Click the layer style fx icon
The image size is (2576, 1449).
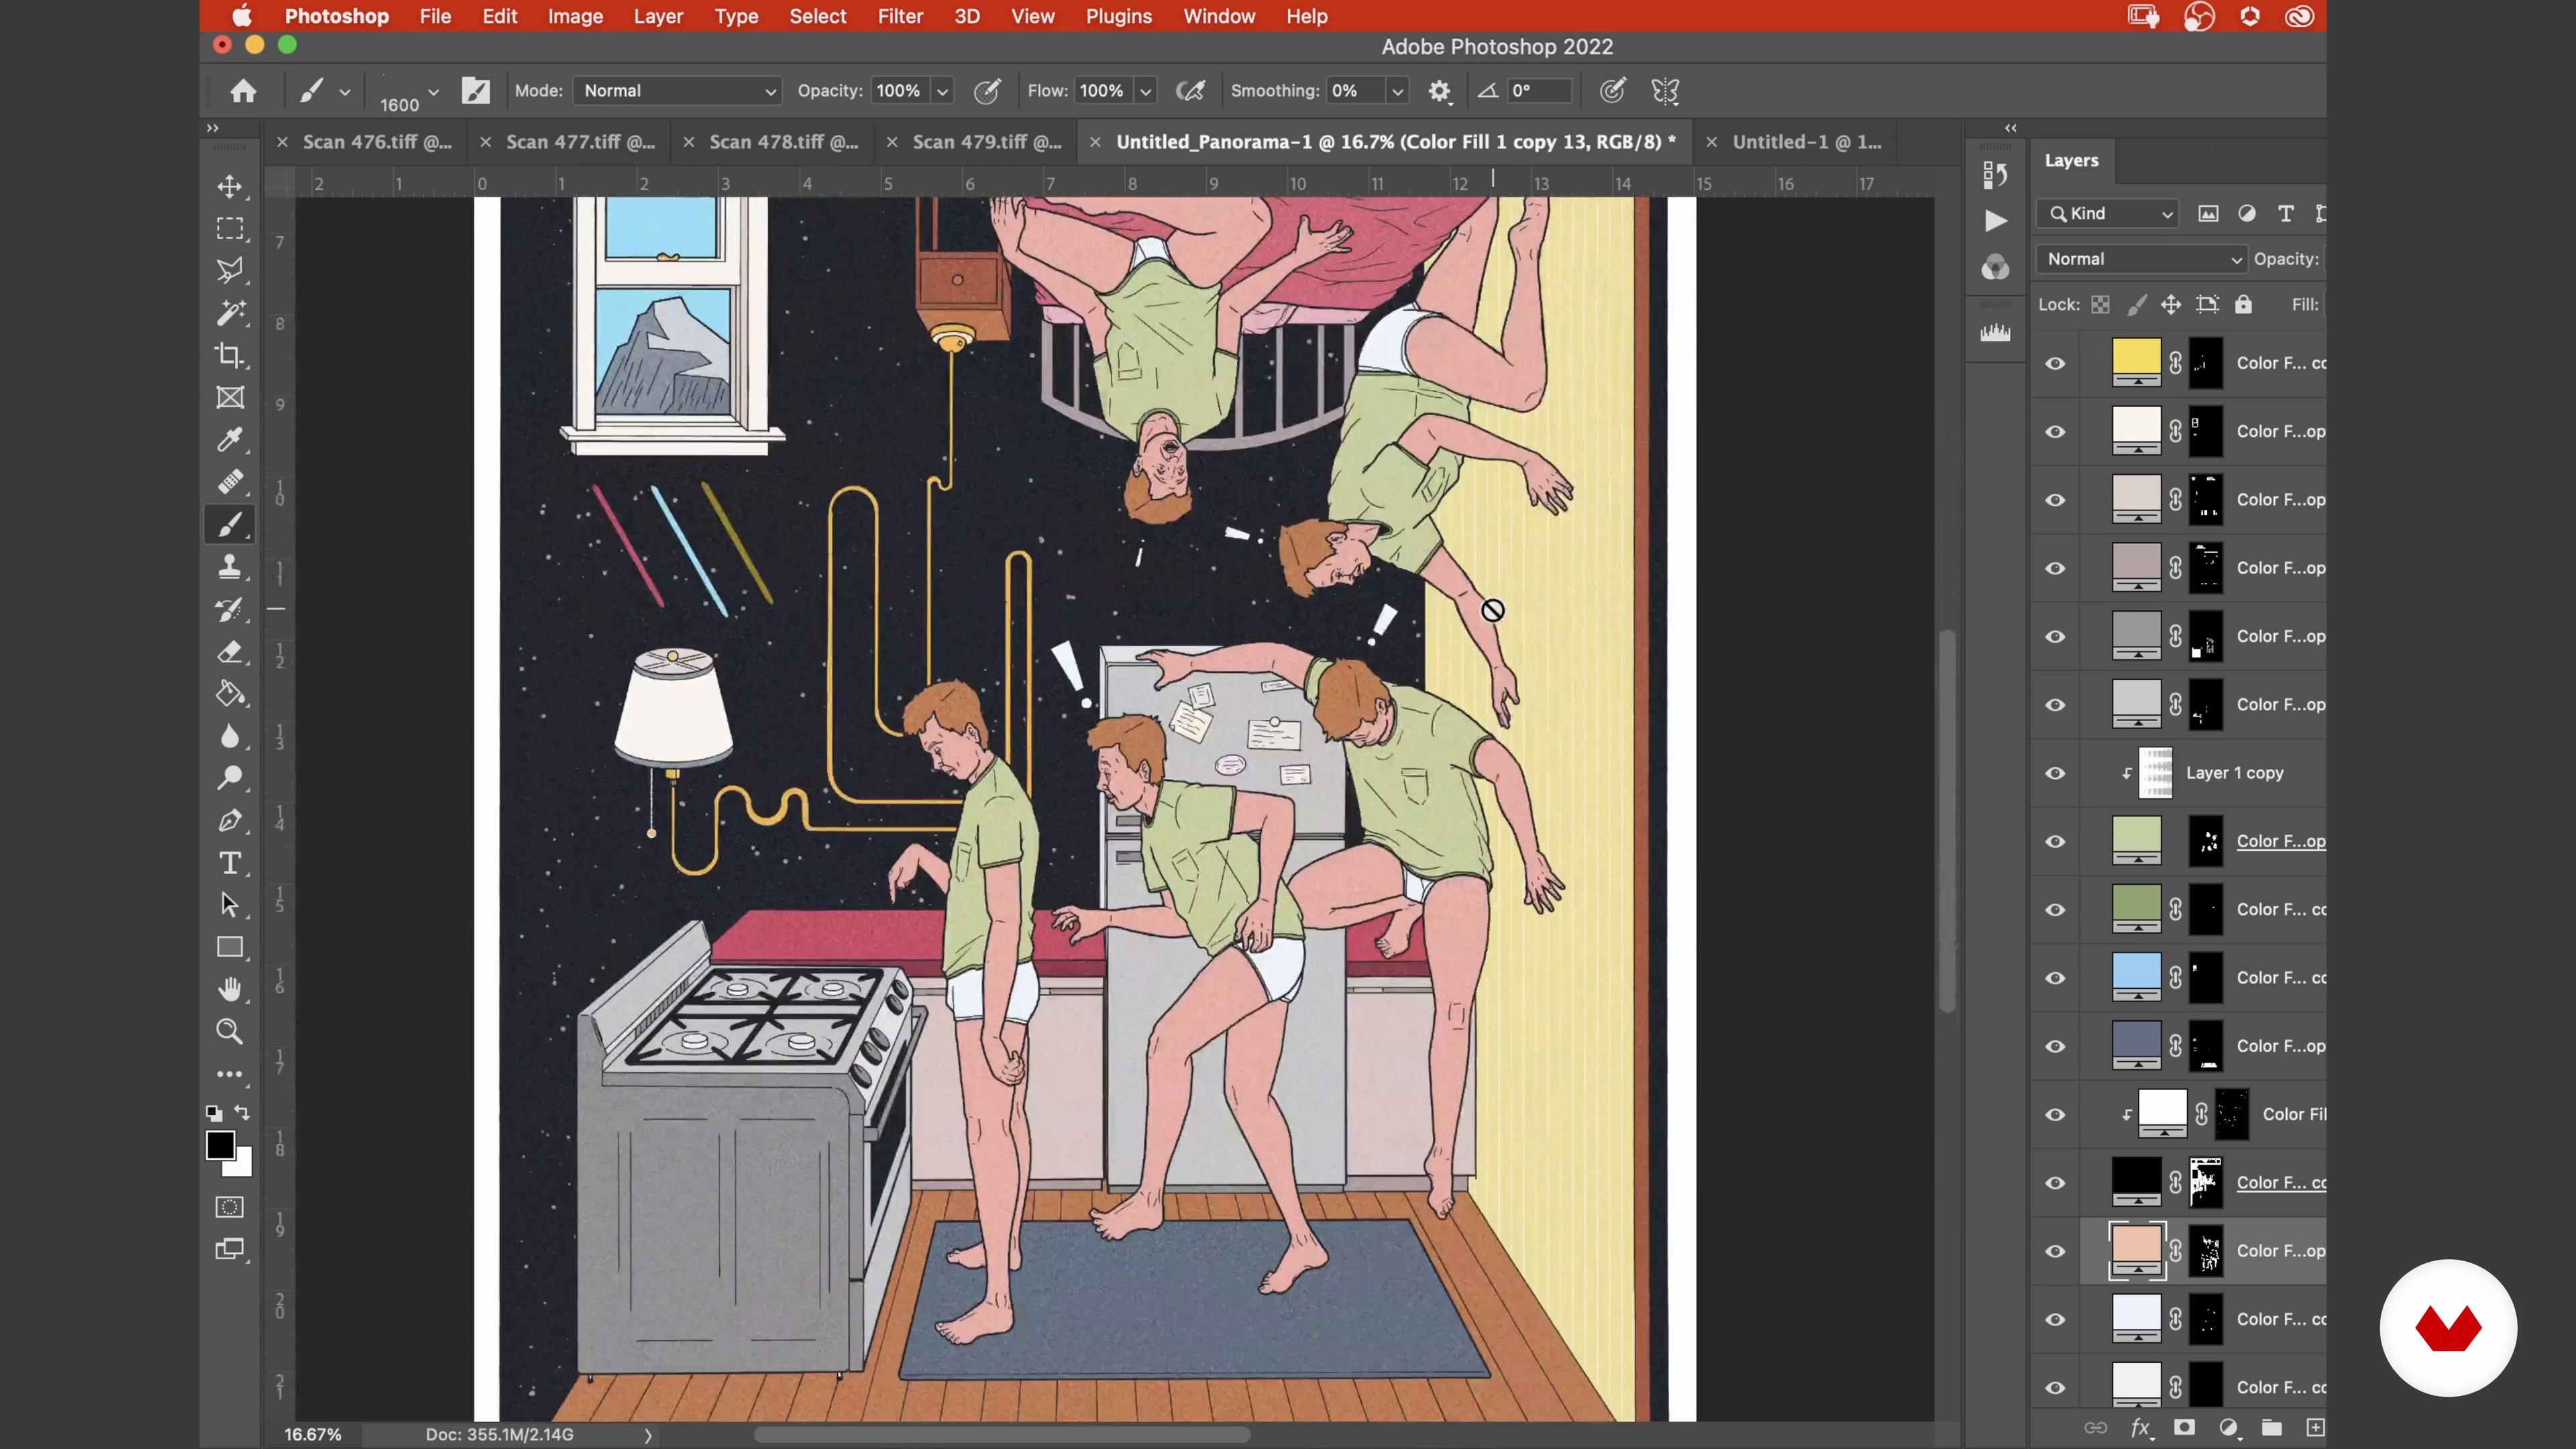2140,1427
